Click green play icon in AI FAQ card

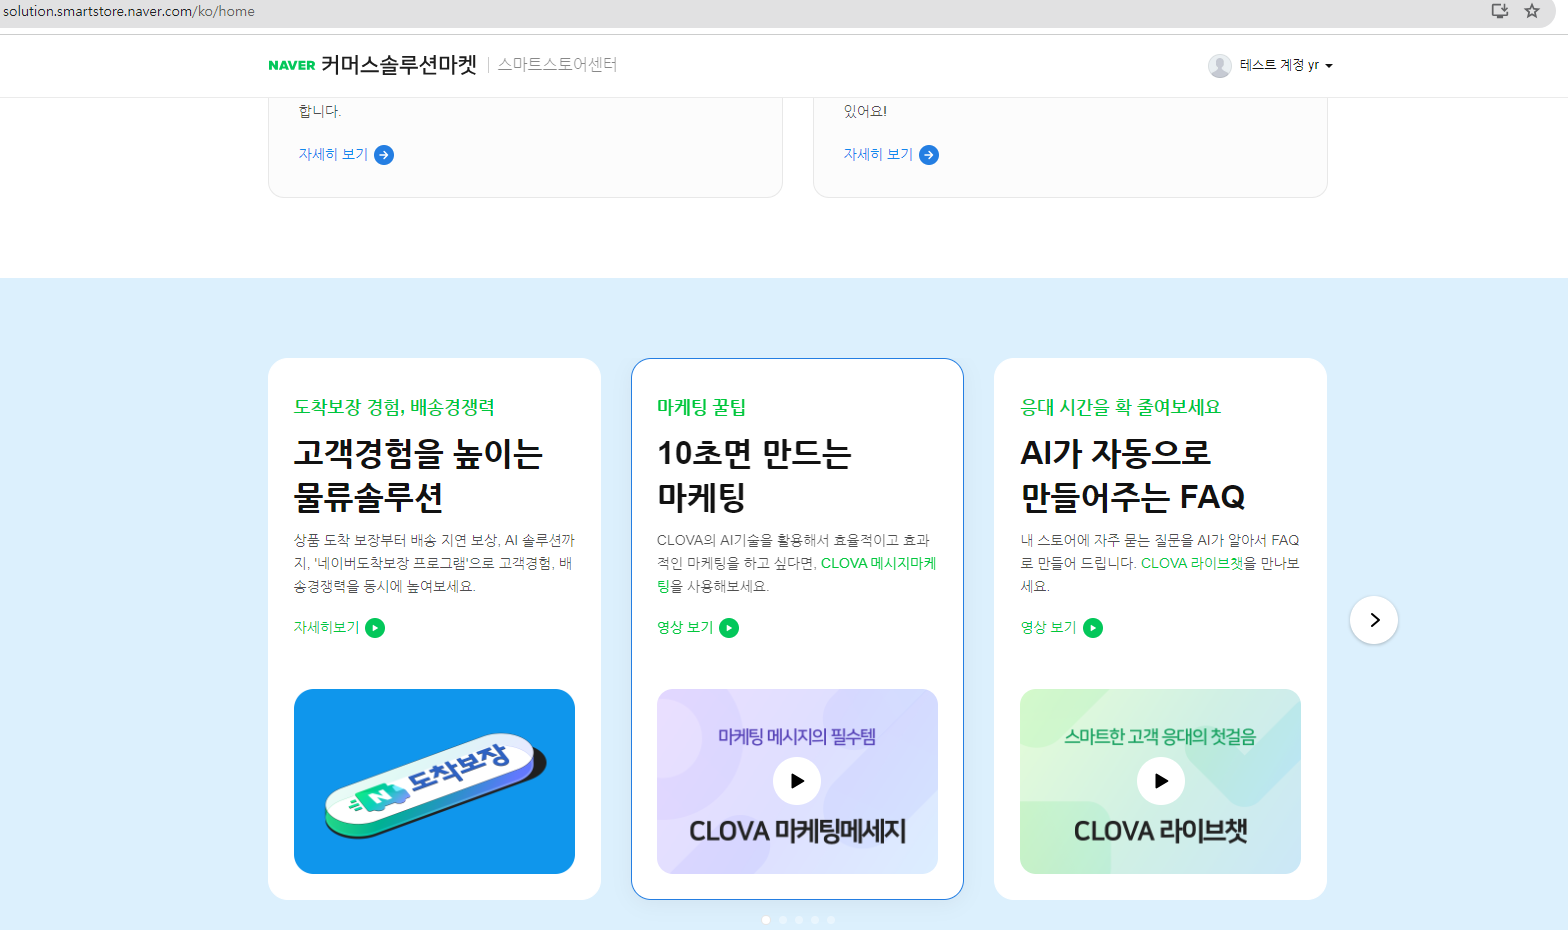tap(1093, 628)
